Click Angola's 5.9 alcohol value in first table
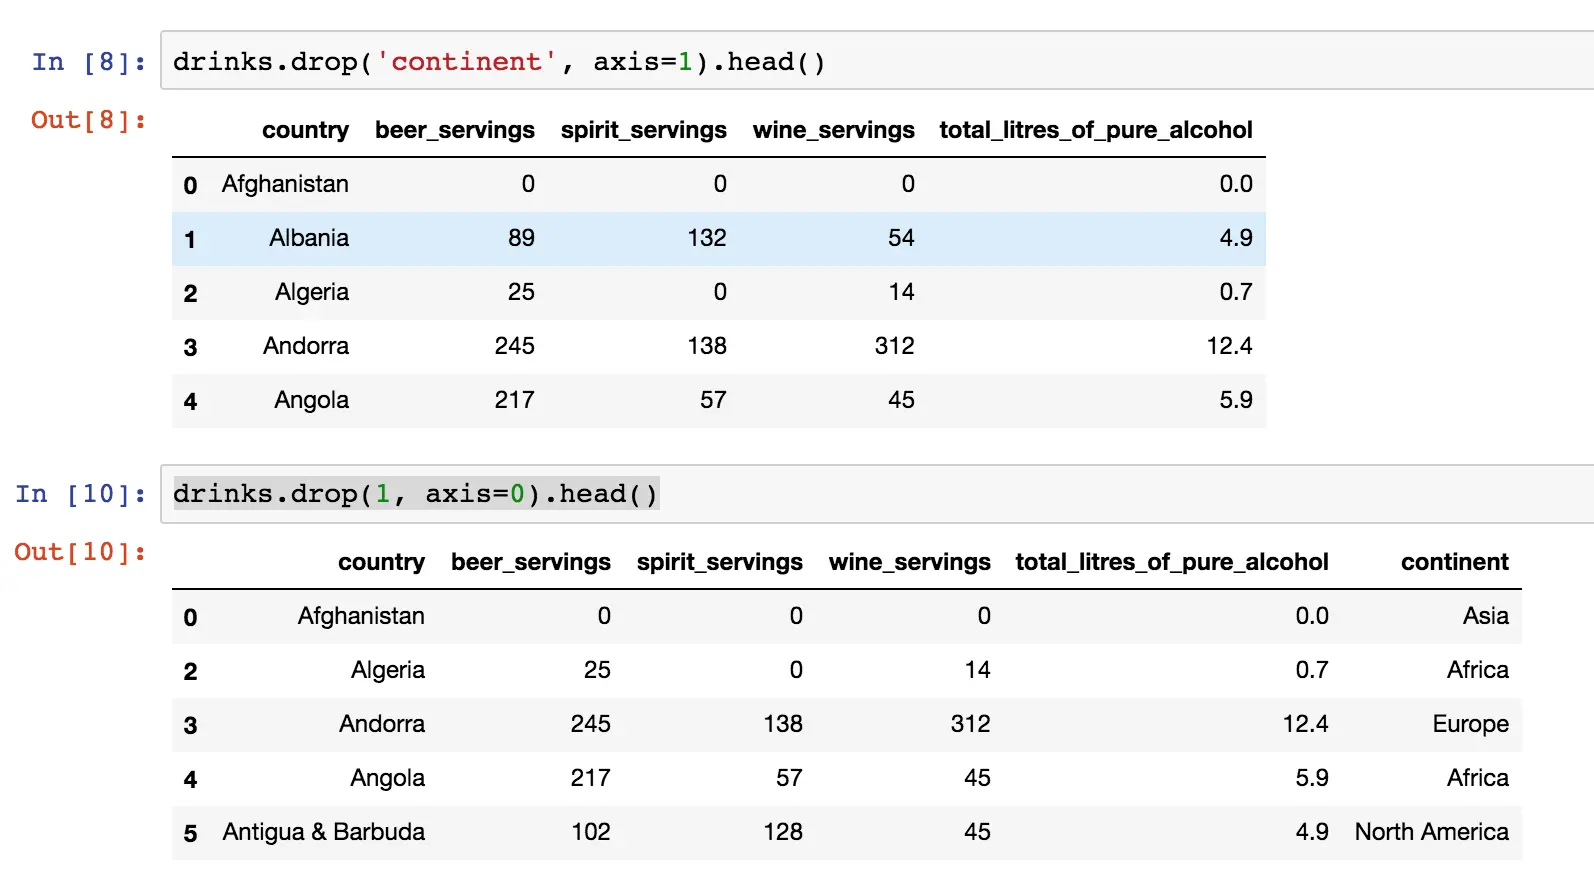This screenshot has height=890, width=1594. pyautogui.click(x=1235, y=400)
